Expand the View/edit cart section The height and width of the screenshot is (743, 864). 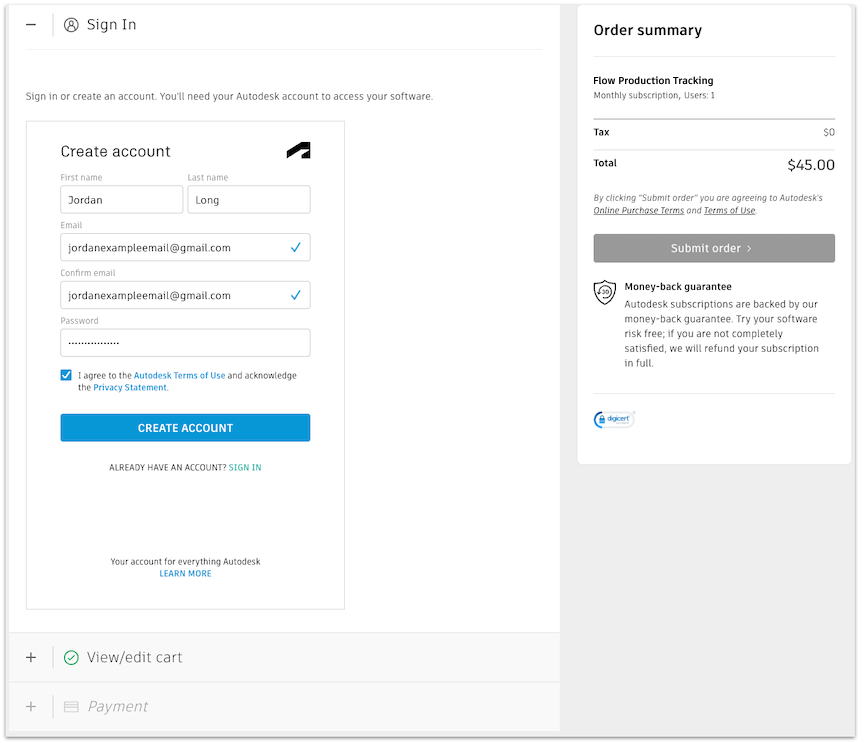pos(31,658)
